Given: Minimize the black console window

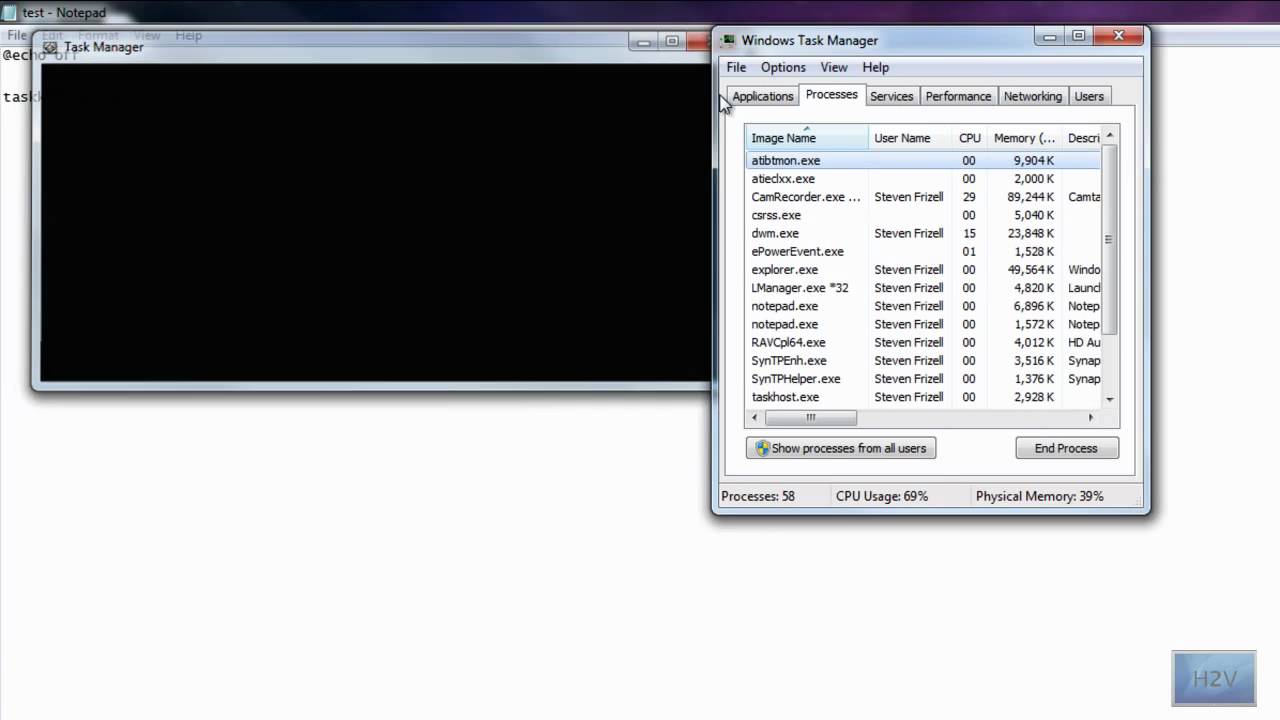Looking at the screenshot, I should (644, 42).
